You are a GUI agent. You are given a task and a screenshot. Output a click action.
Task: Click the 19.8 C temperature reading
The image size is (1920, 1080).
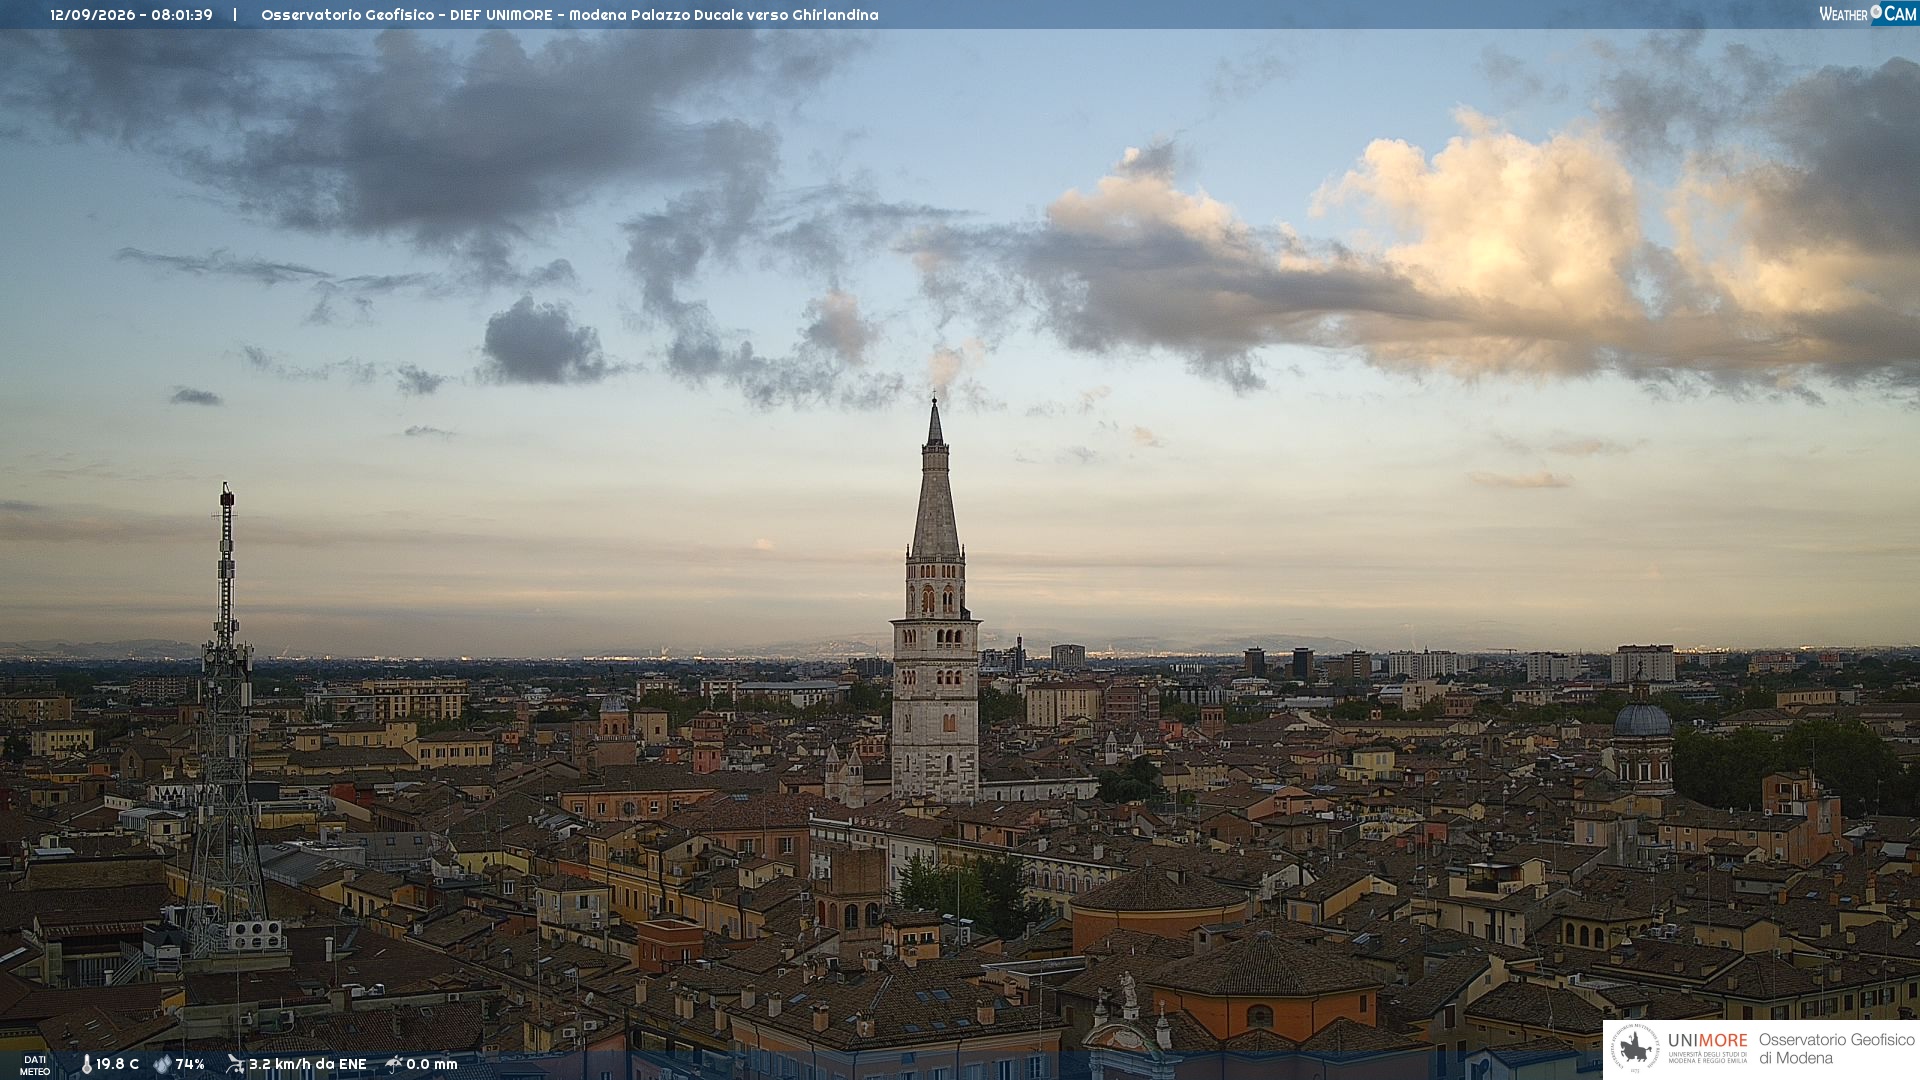click(117, 1064)
